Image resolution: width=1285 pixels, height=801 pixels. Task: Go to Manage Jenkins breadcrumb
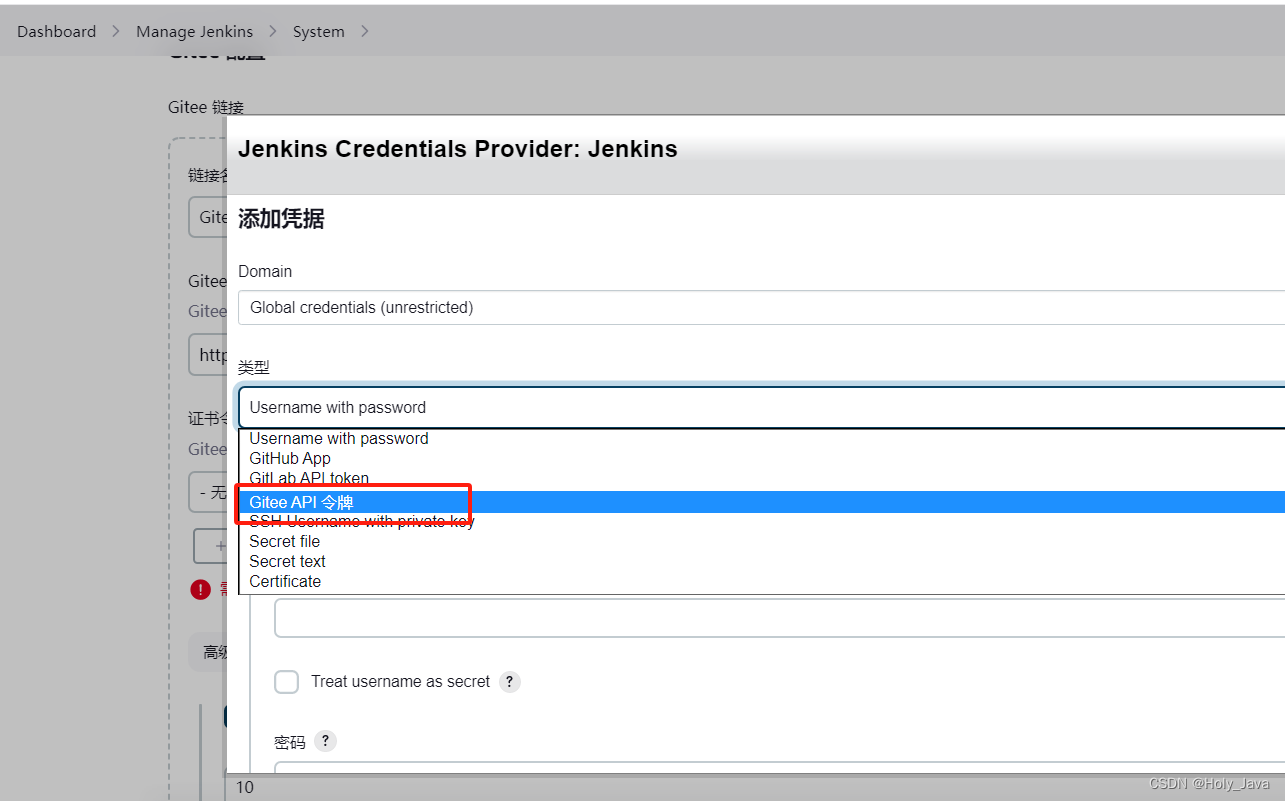click(x=194, y=31)
